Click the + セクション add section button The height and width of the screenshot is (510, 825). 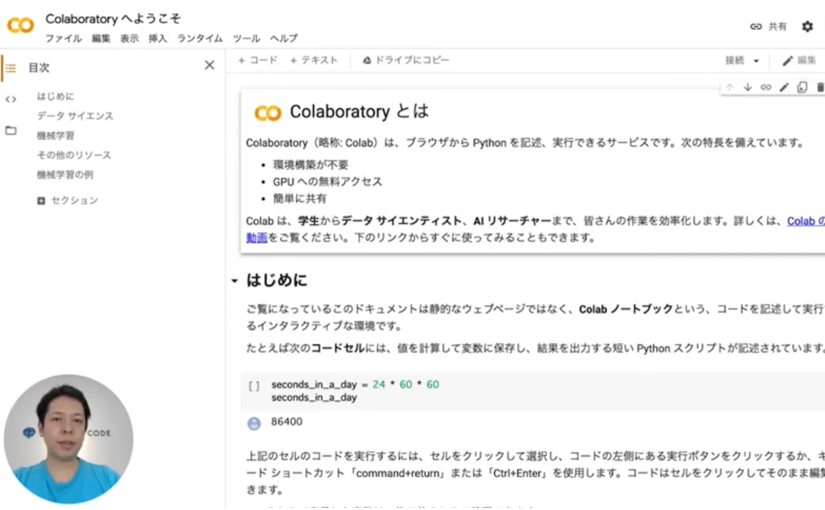click(x=67, y=201)
